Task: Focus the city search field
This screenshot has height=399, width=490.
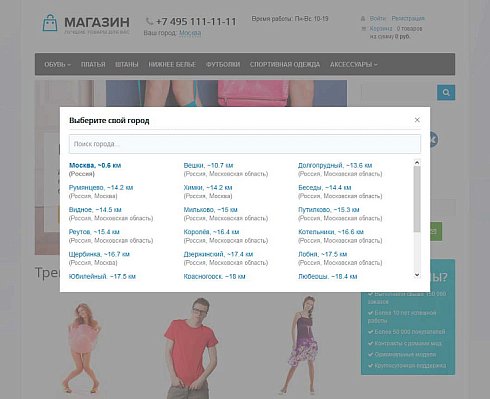Action: [245, 144]
